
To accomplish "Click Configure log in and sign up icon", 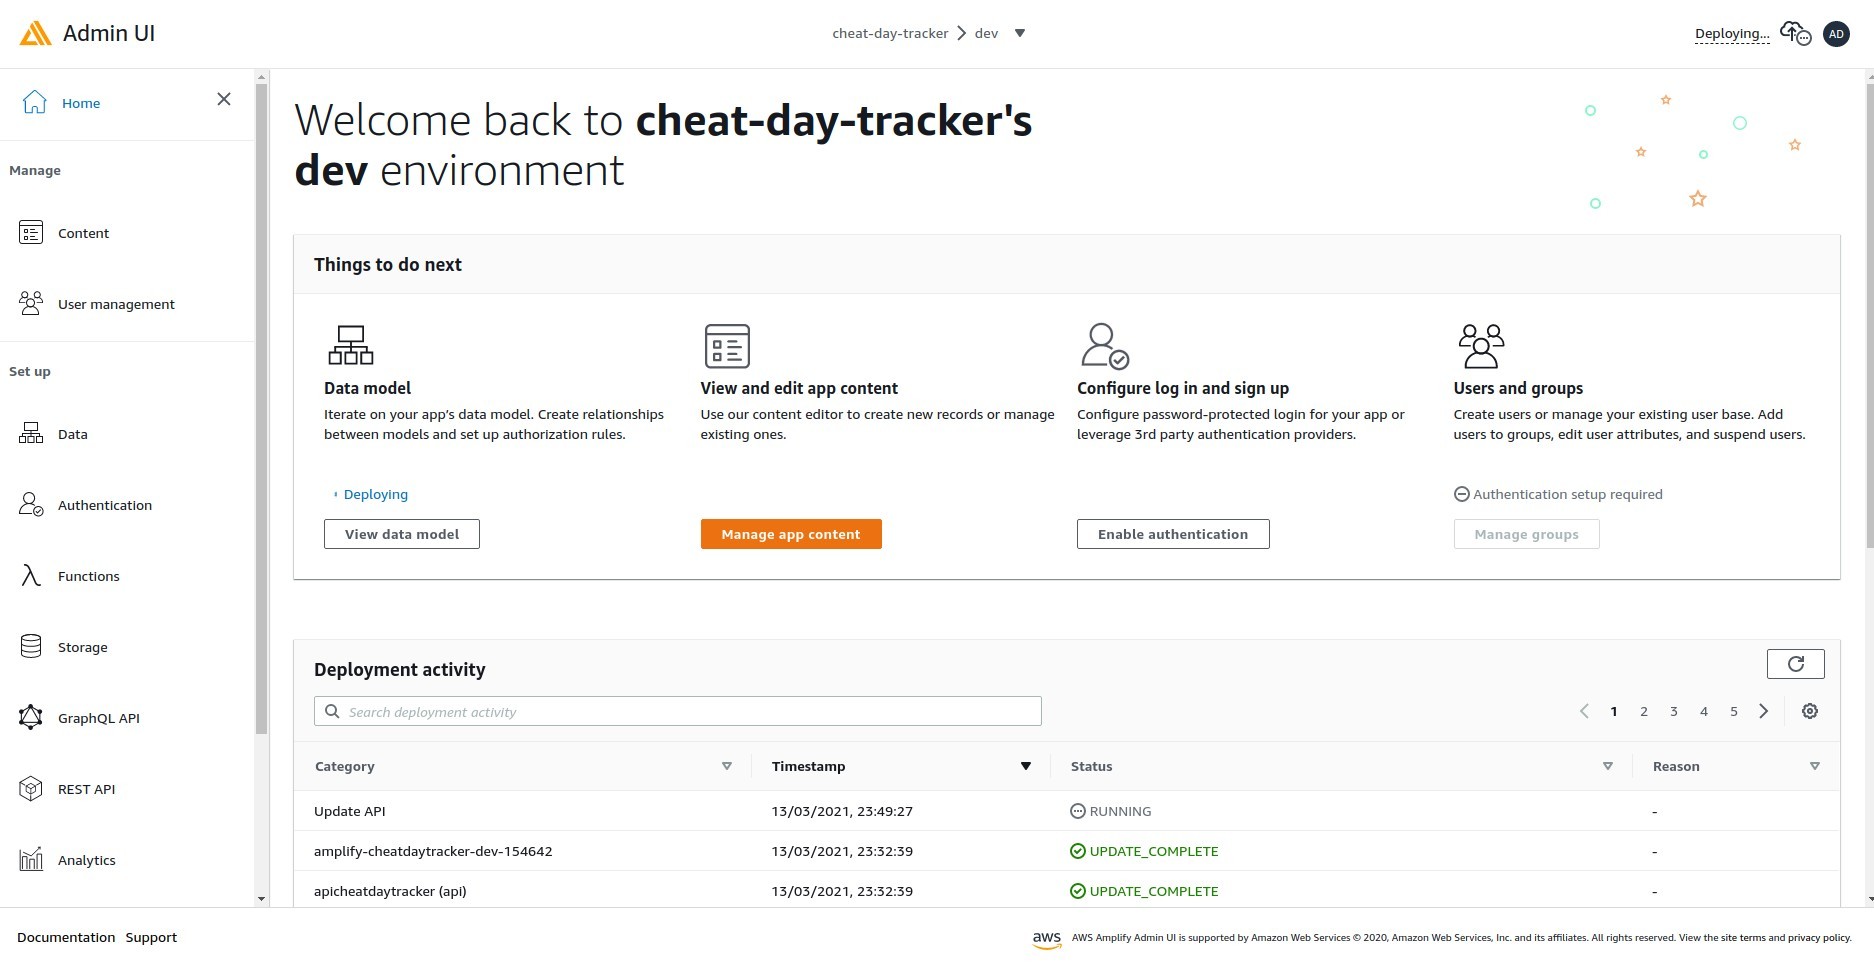I will point(1105,346).
